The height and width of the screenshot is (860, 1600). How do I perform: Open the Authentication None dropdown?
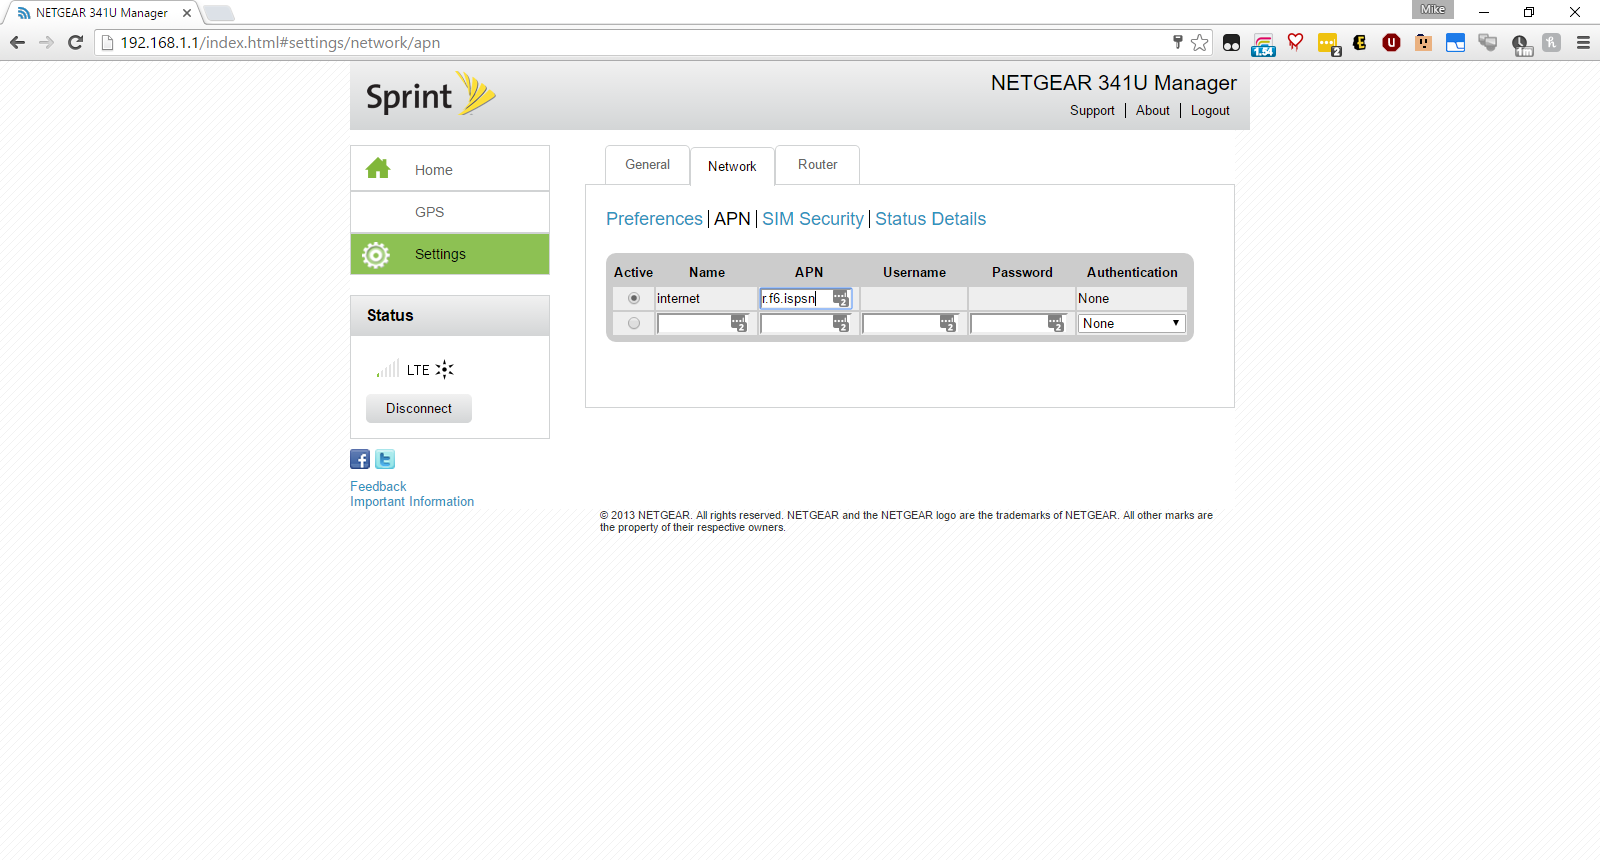click(x=1132, y=323)
